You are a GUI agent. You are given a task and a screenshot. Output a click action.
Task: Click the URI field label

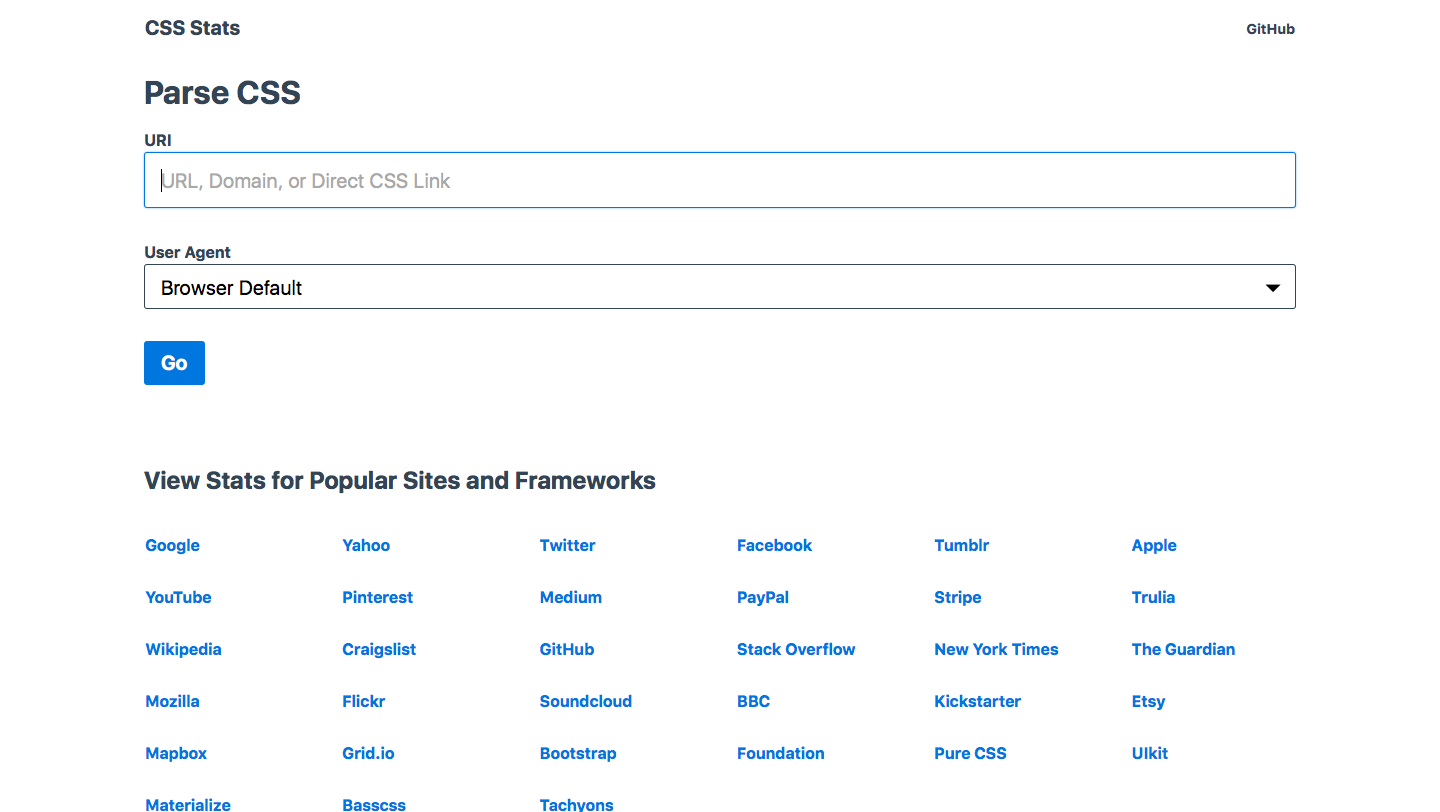[158, 141]
